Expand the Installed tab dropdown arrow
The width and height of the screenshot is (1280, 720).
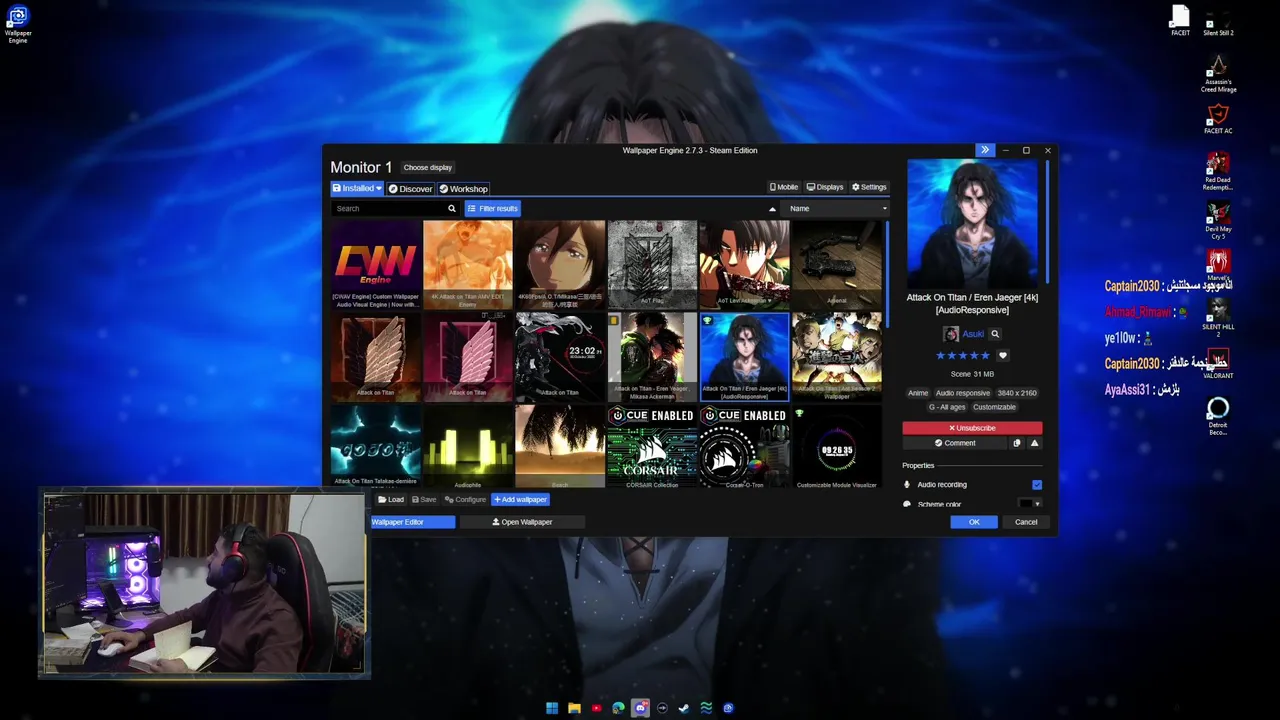379,188
